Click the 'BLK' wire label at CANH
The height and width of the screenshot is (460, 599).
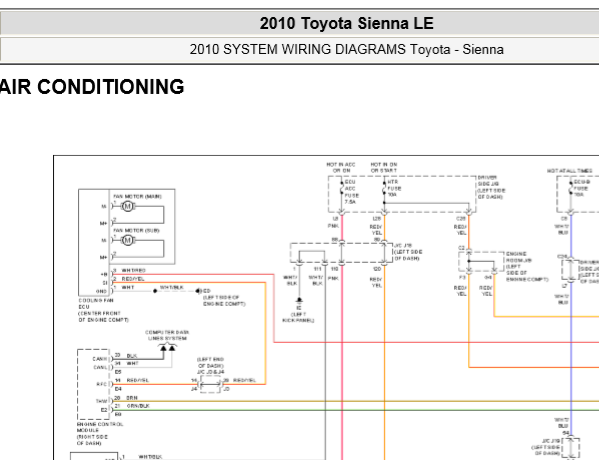pos(132,356)
